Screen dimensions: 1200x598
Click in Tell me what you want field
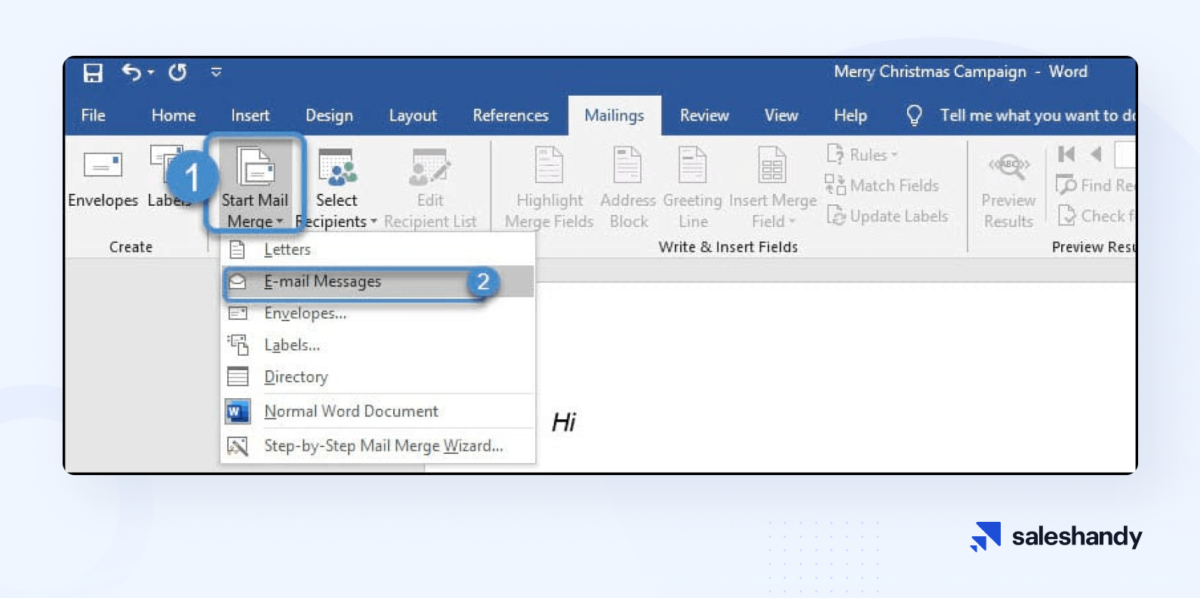click(x=1036, y=116)
